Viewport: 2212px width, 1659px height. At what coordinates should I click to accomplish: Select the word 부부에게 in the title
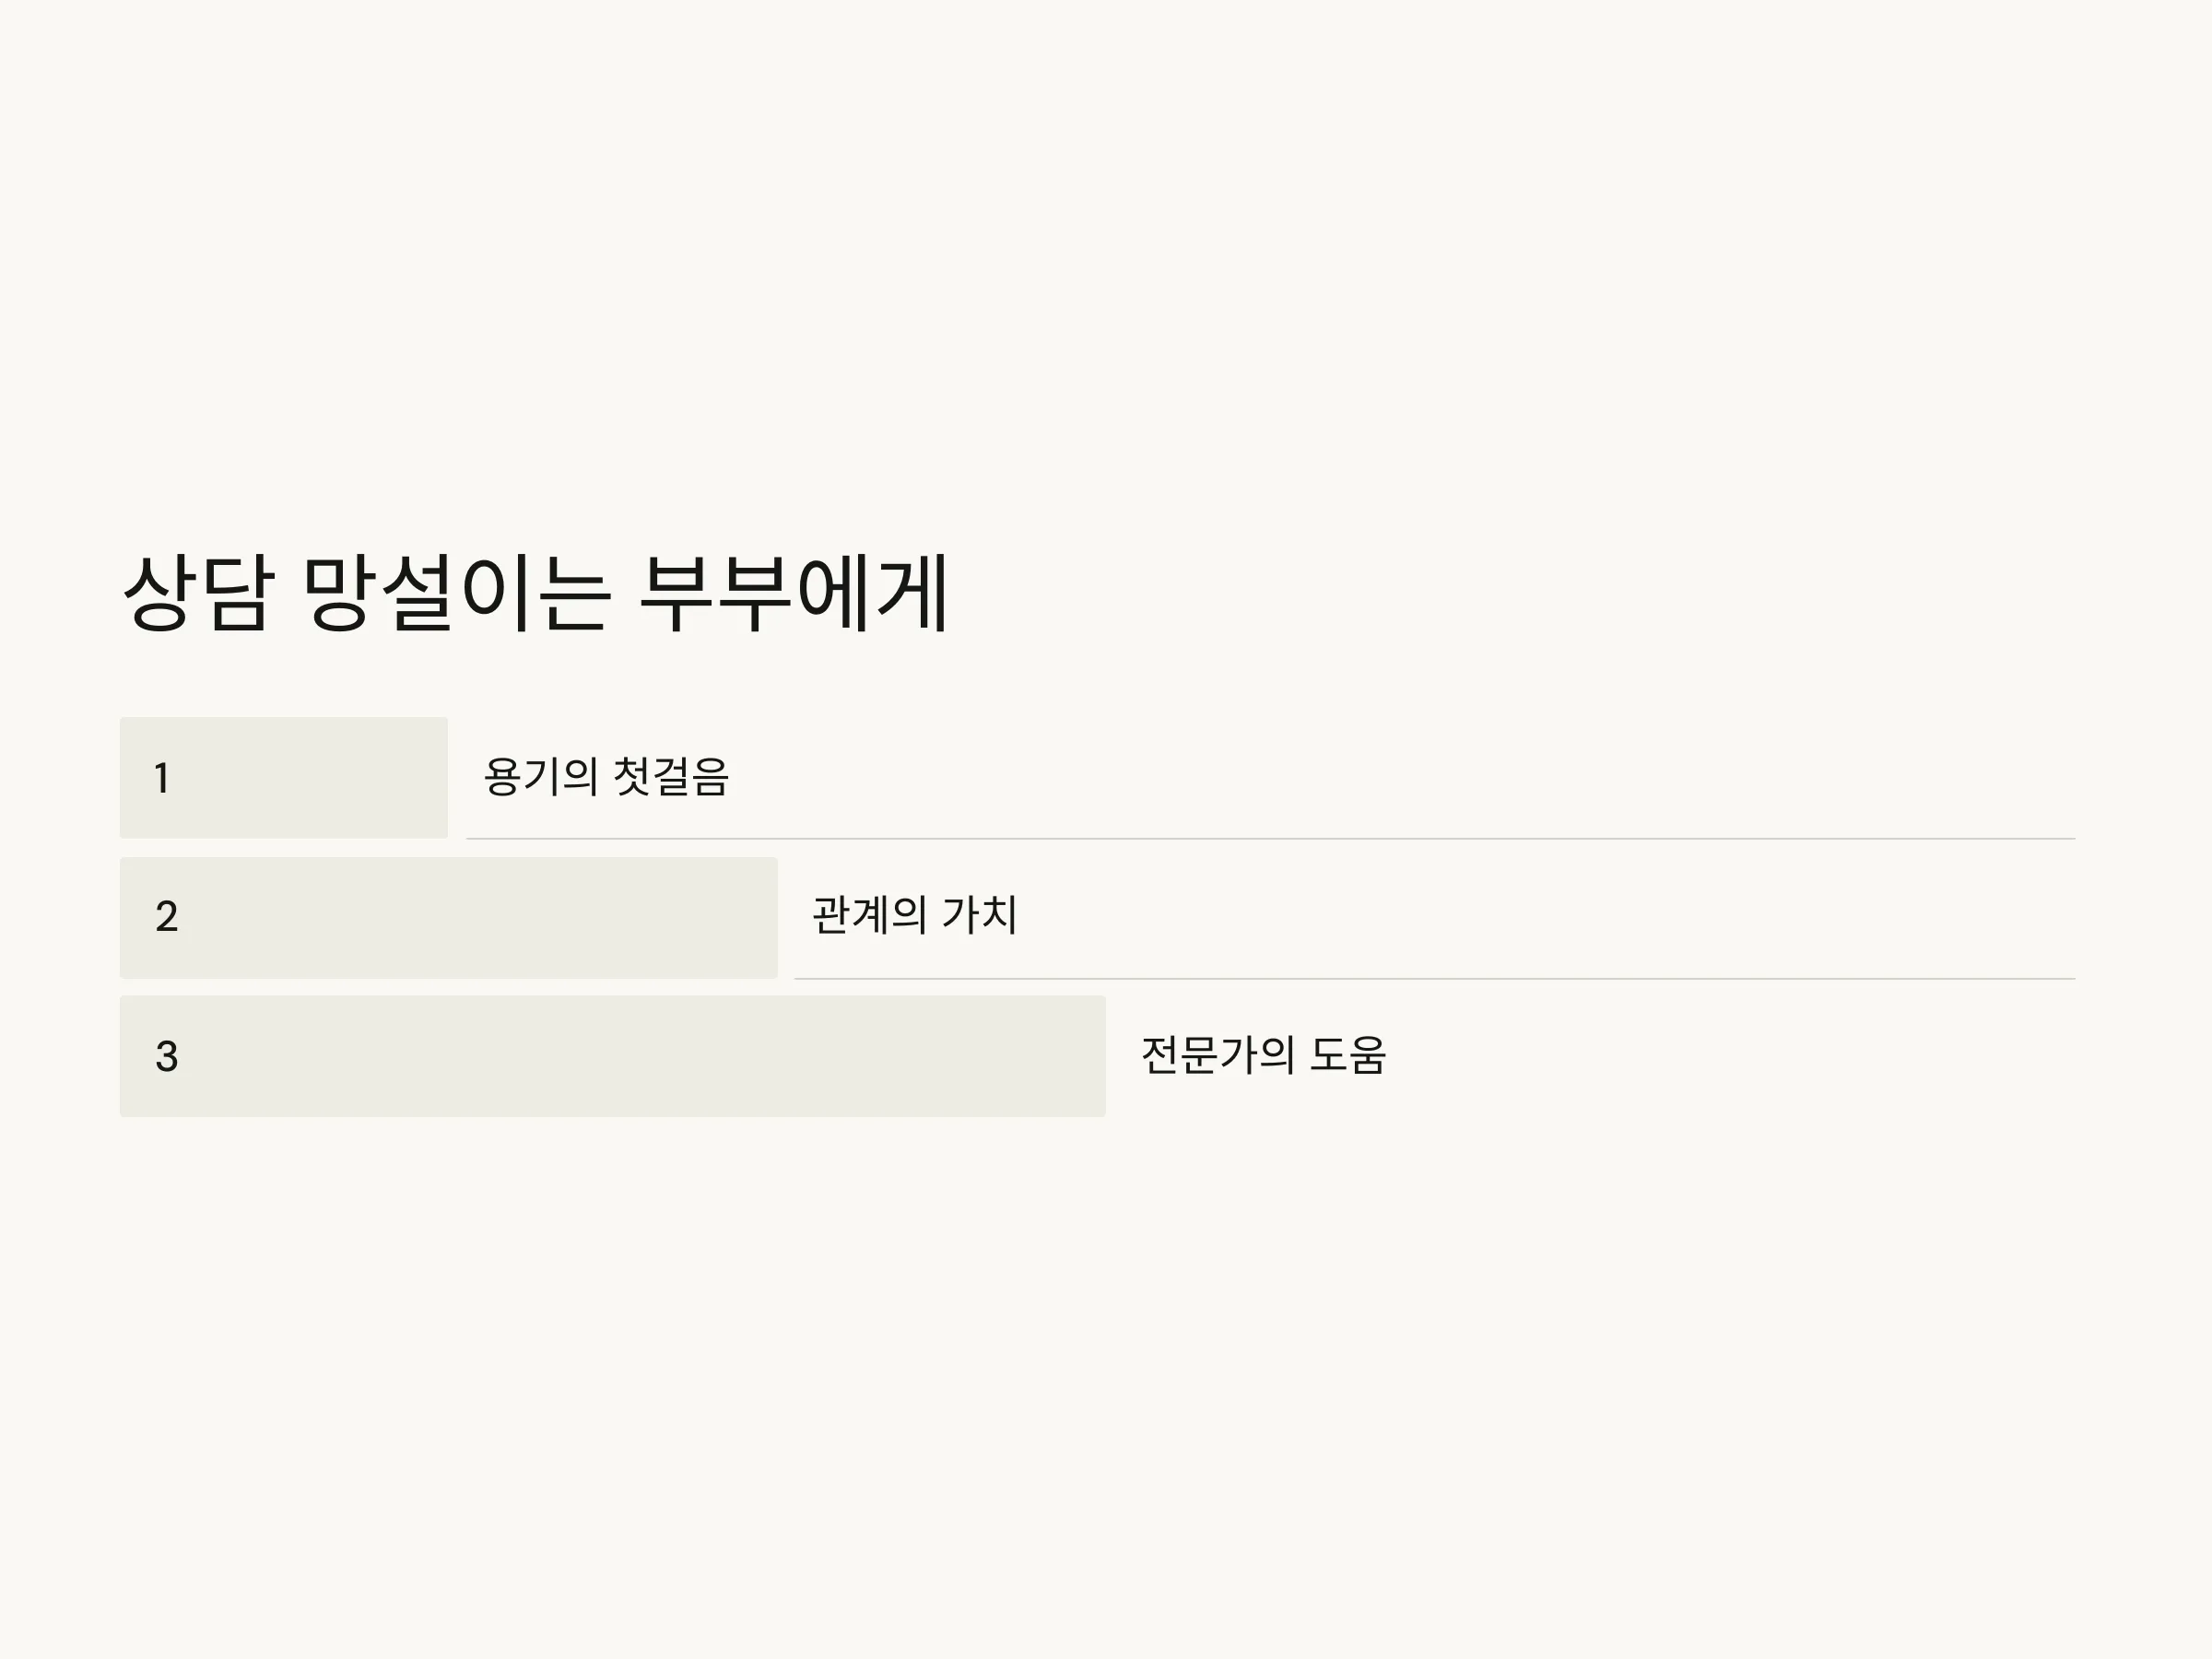793,592
